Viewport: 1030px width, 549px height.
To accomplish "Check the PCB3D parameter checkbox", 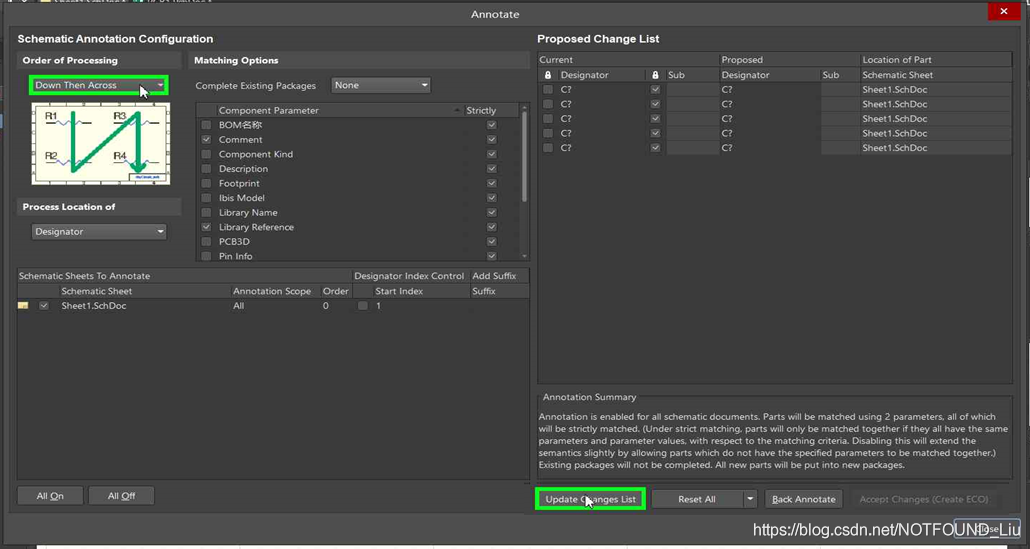I will 206,242.
